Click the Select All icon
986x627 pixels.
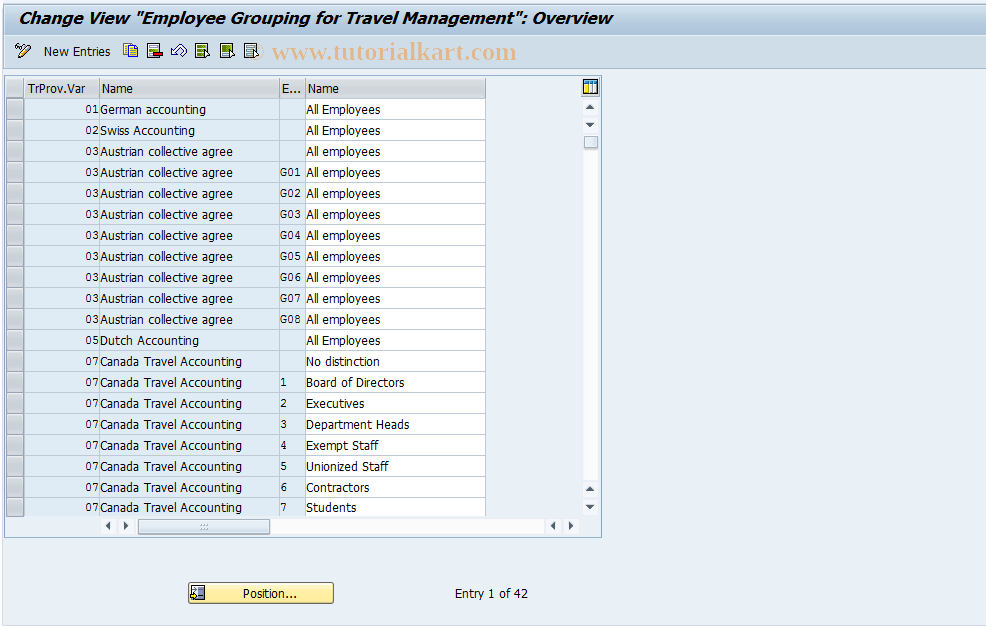click(x=202, y=51)
